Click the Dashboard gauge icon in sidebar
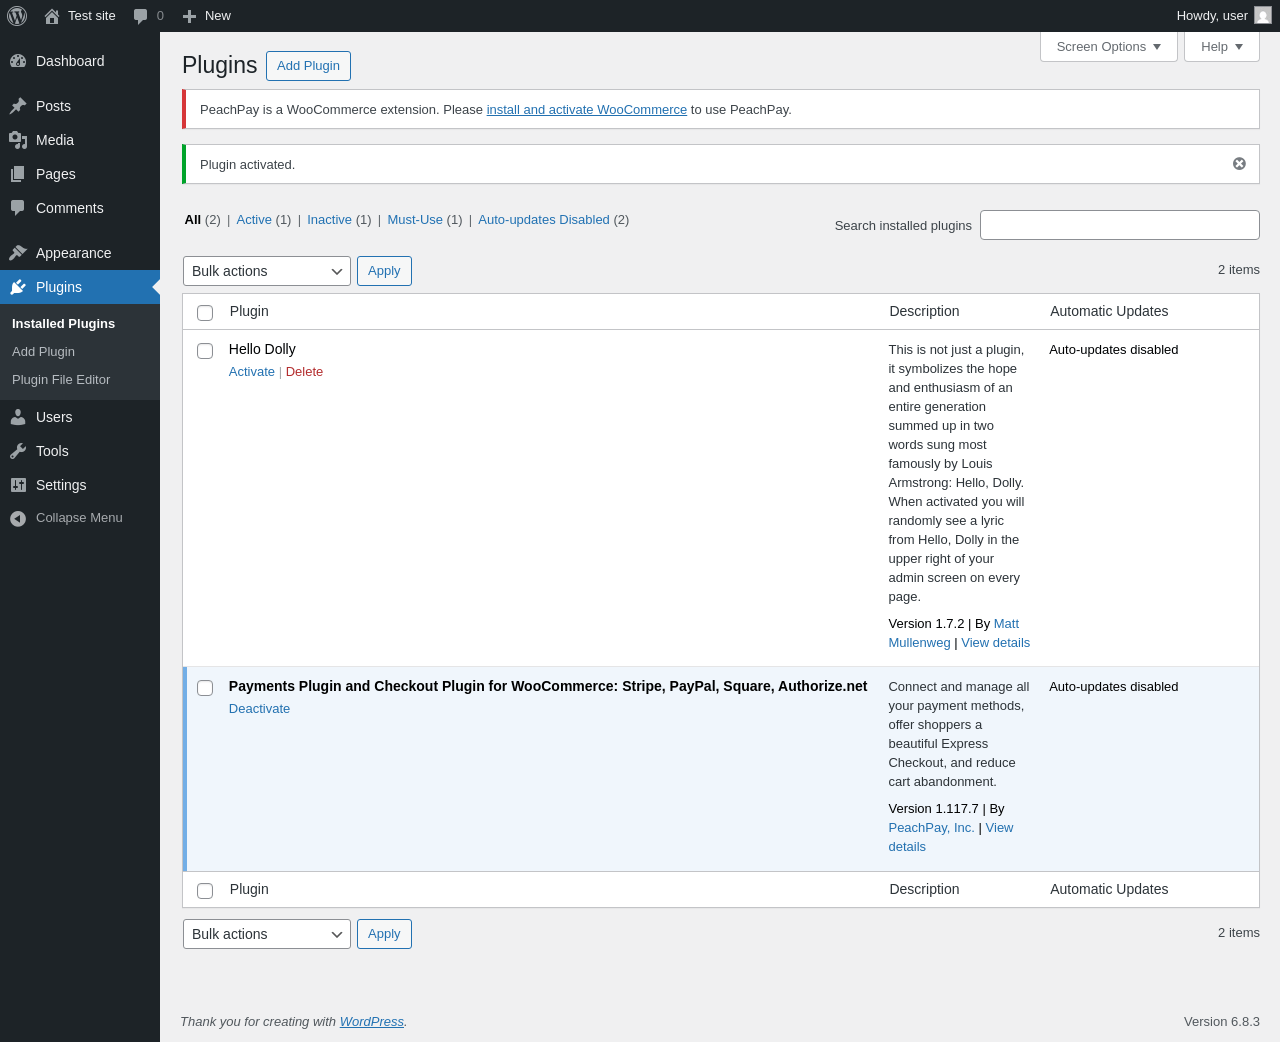The width and height of the screenshot is (1280, 1042). [18, 61]
